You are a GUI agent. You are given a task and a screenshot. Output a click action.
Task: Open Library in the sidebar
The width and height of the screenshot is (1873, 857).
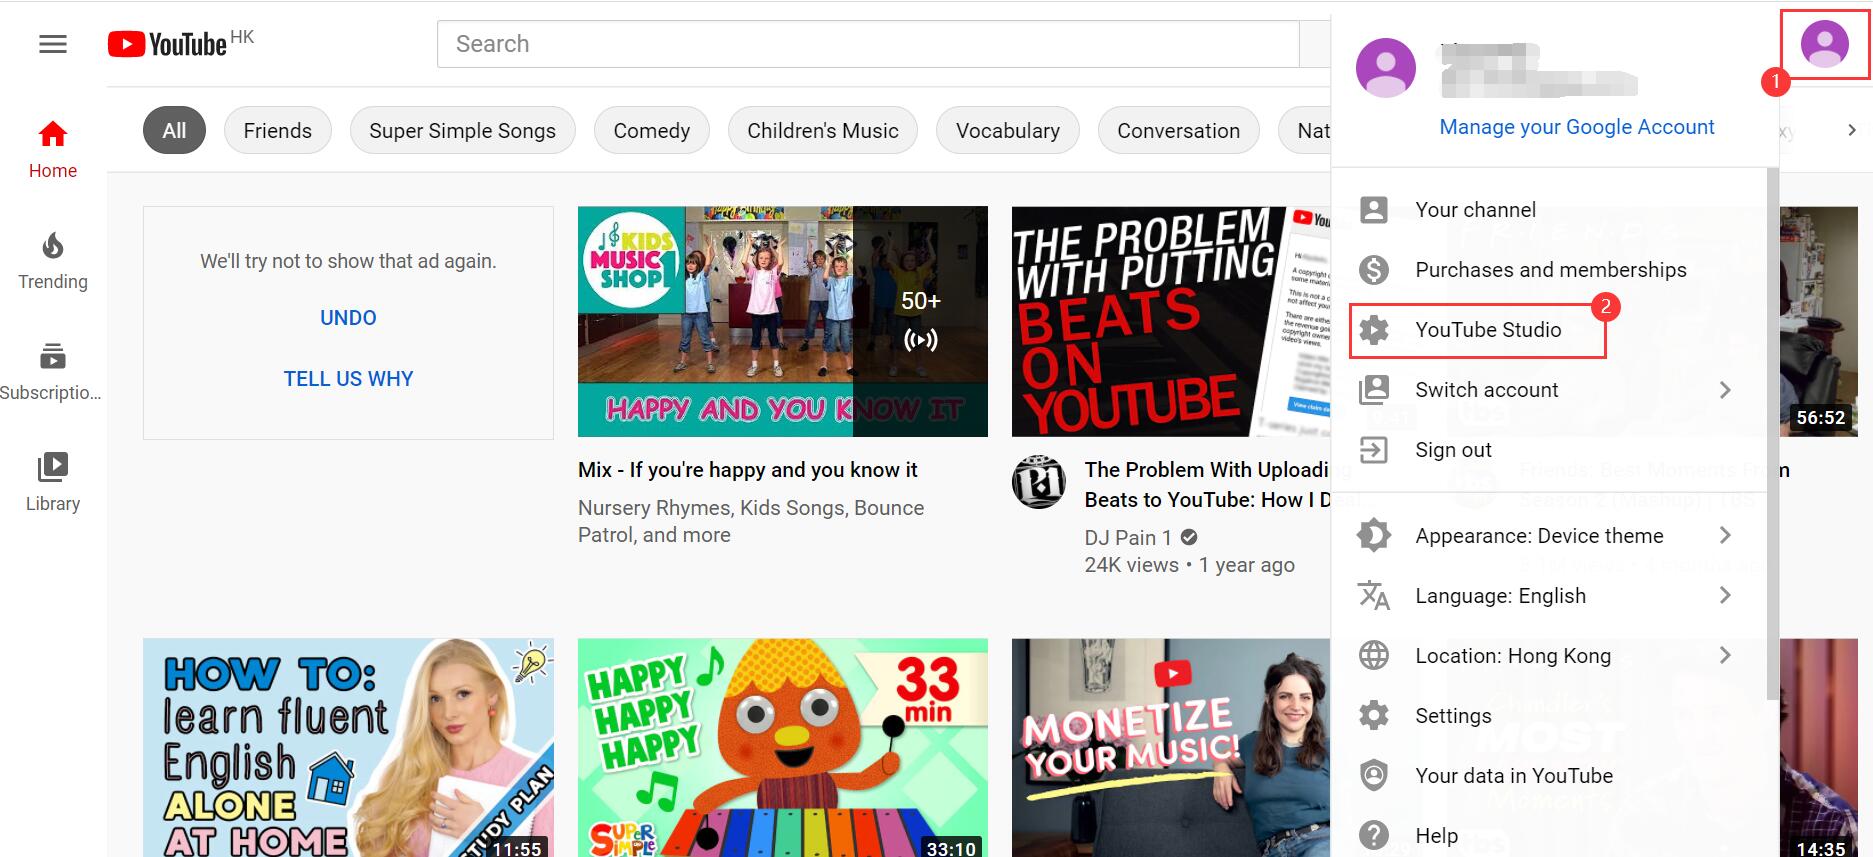[x=53, y=482]
